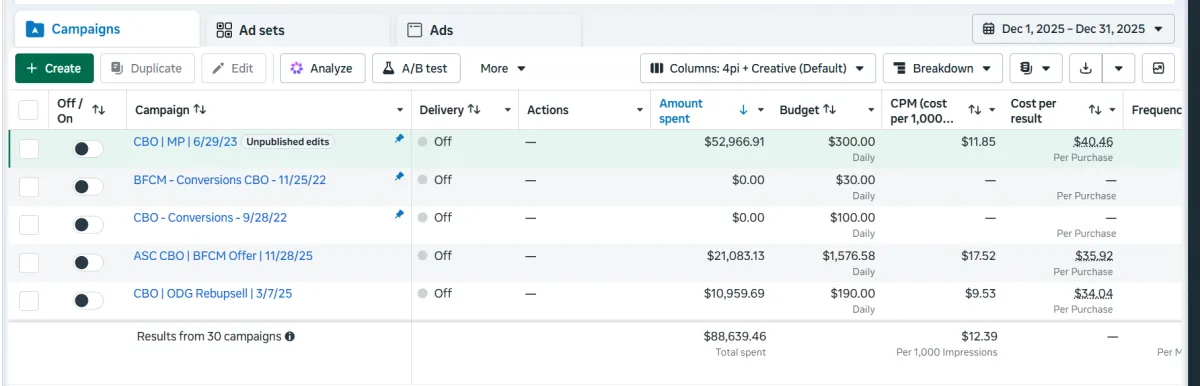
Task: Open the Cost per result column caret
Action: [1113, 110]
